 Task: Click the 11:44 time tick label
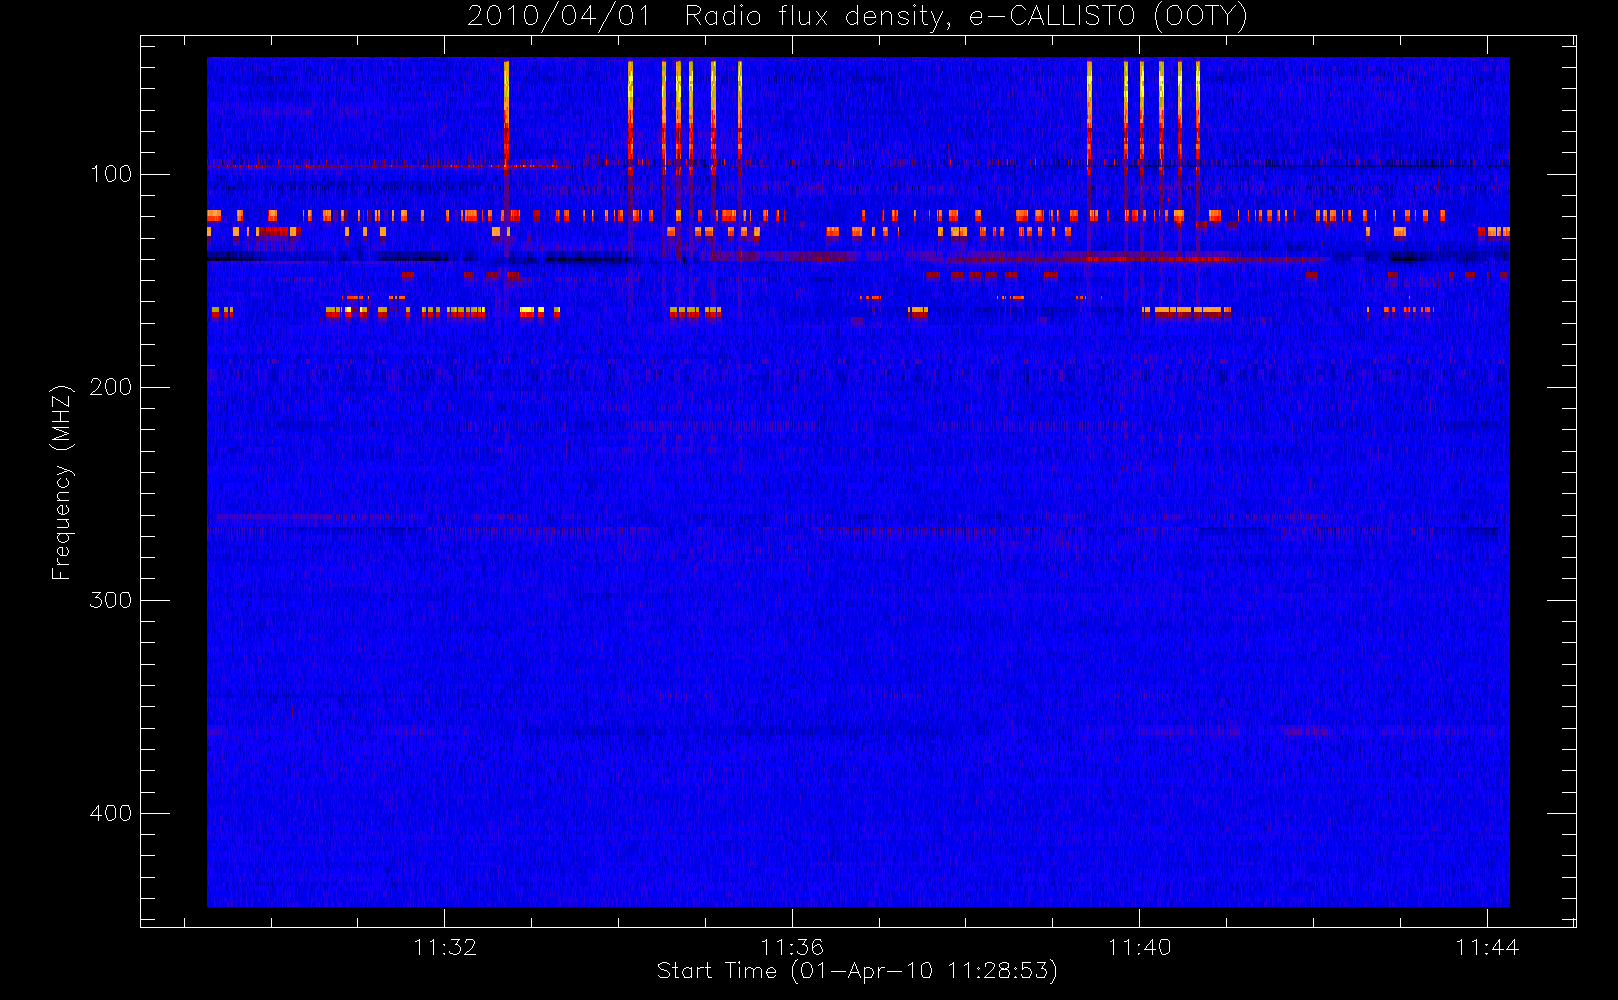pos(1487,947)
